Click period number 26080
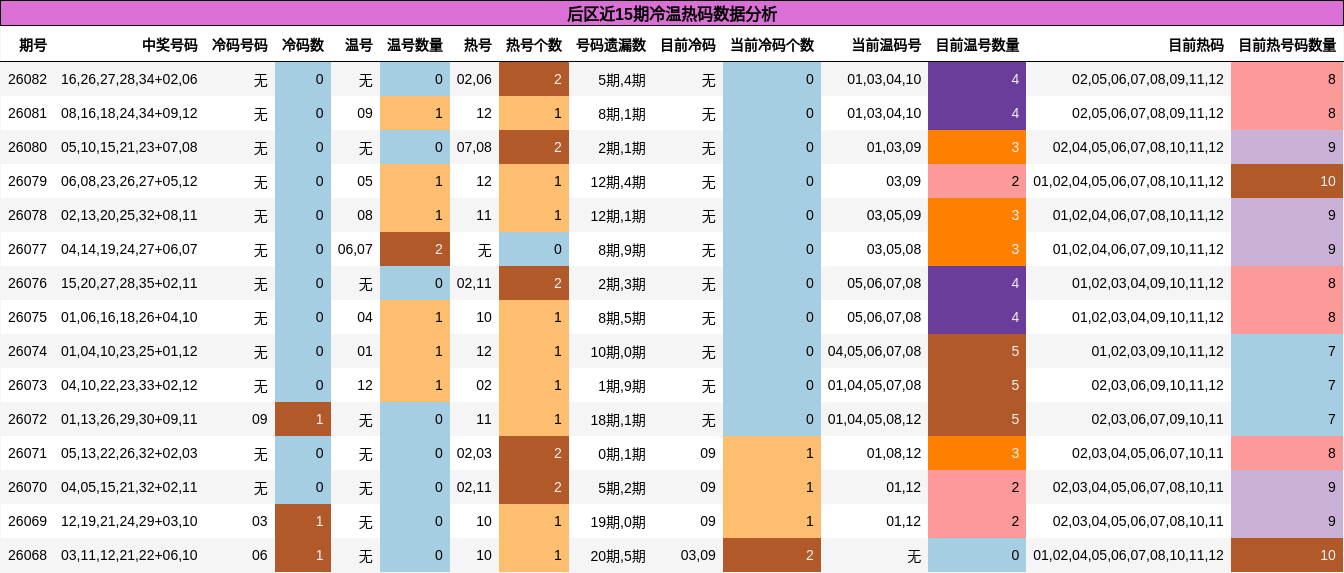This screenshot has height=573, width=1344. 27,147
